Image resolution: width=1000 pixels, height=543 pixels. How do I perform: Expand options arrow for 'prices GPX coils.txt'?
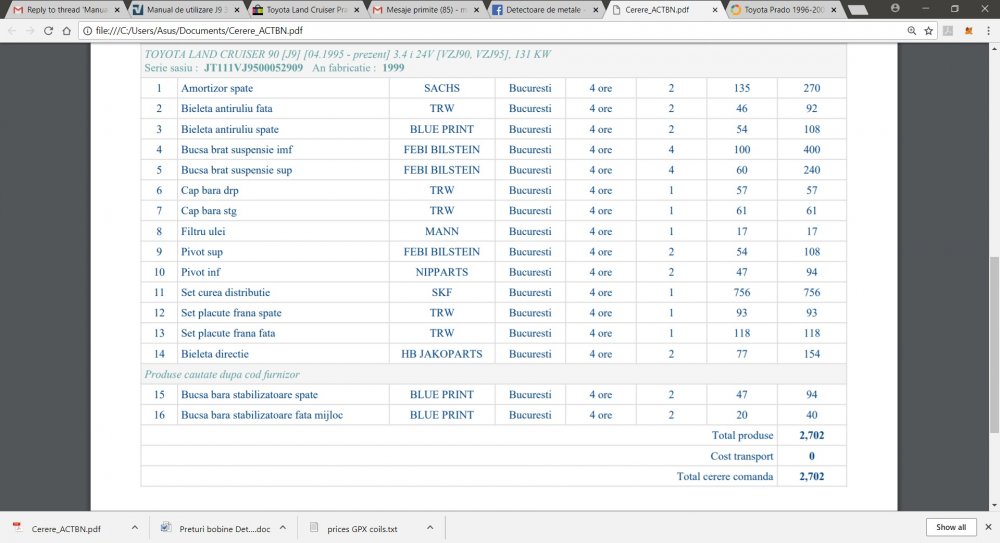pos(430,528)
